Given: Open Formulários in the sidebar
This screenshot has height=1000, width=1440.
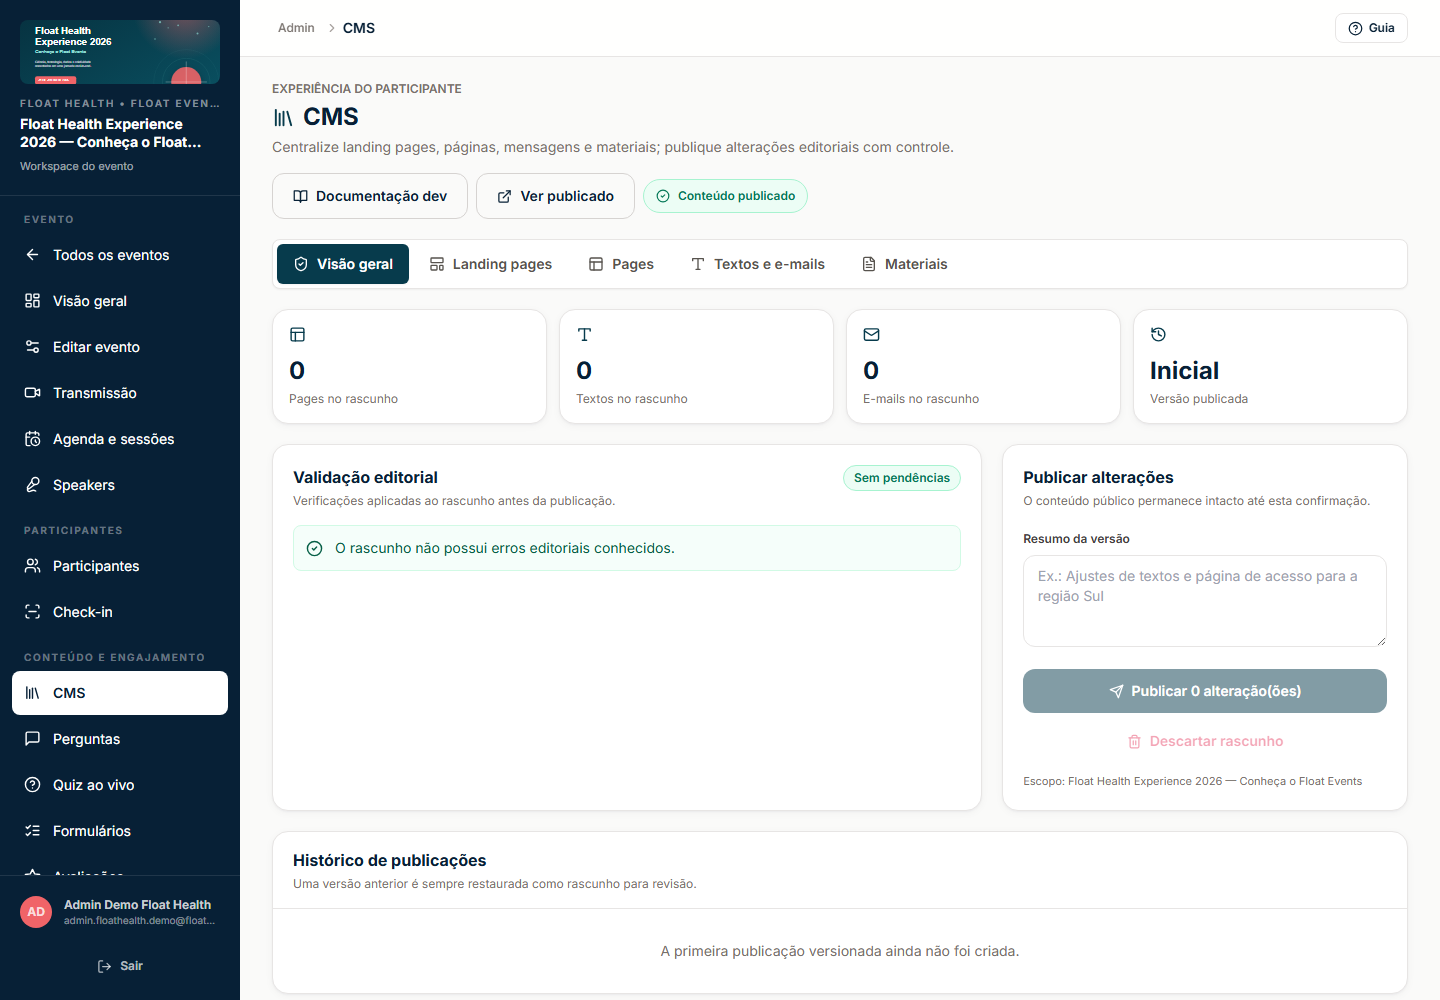Looking at the screenshot, I should click(x=120, y=831).
